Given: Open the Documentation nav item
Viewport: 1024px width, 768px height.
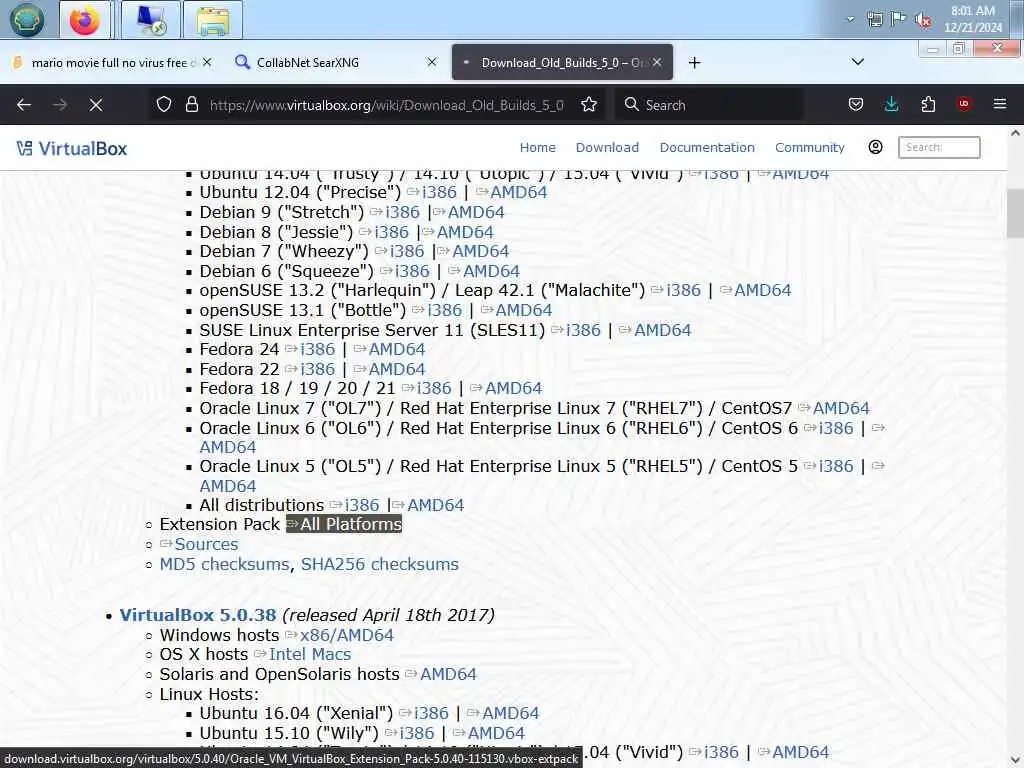Looking at the screenshot, I should point(707,148).
